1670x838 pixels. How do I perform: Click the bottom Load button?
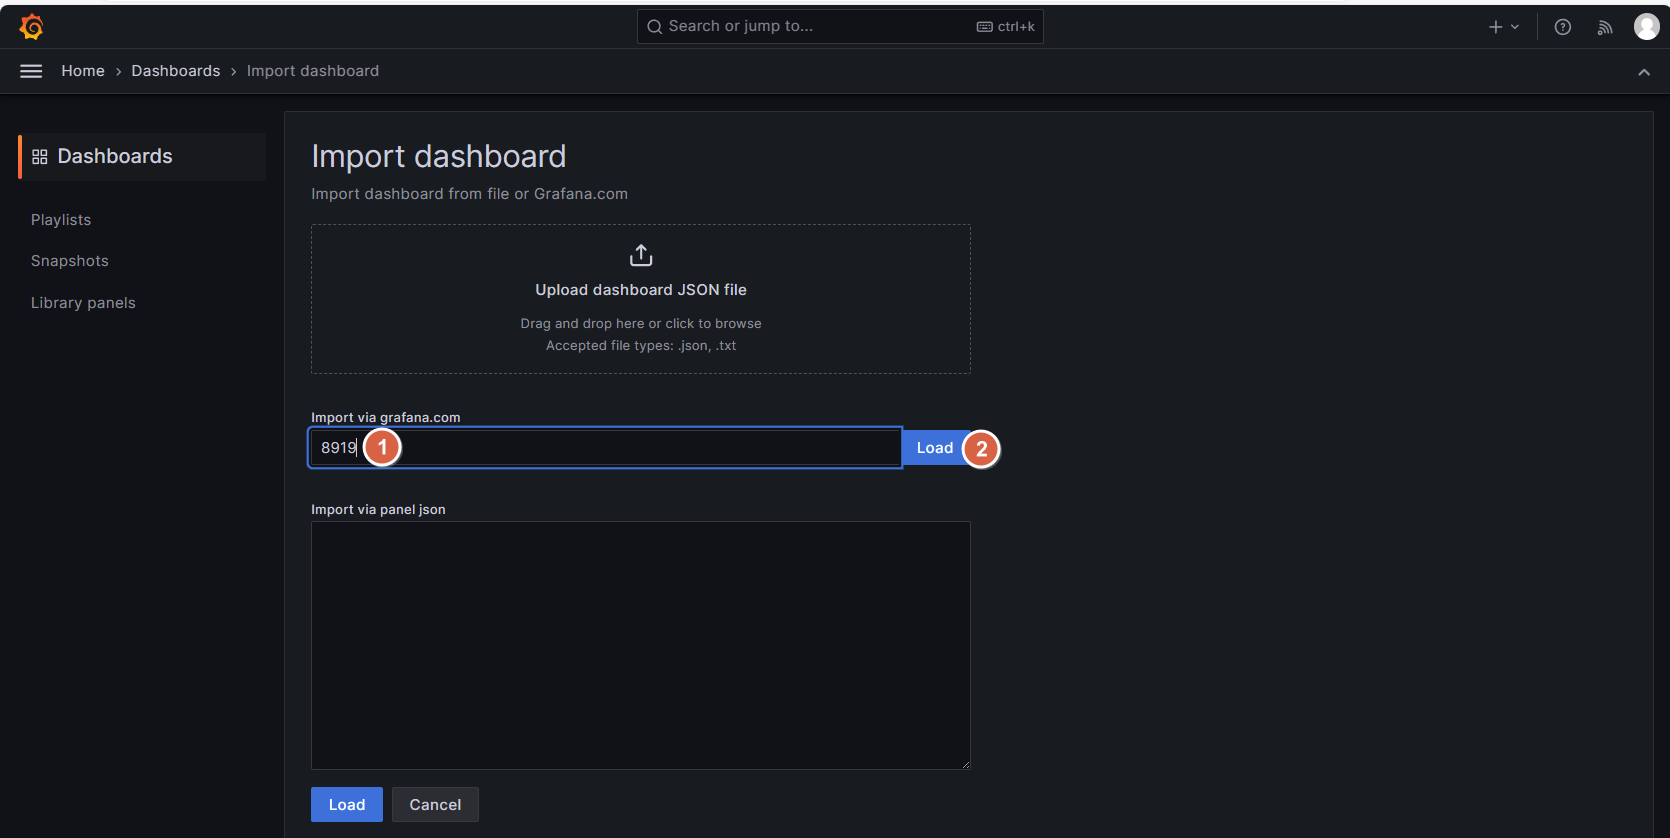347,805
